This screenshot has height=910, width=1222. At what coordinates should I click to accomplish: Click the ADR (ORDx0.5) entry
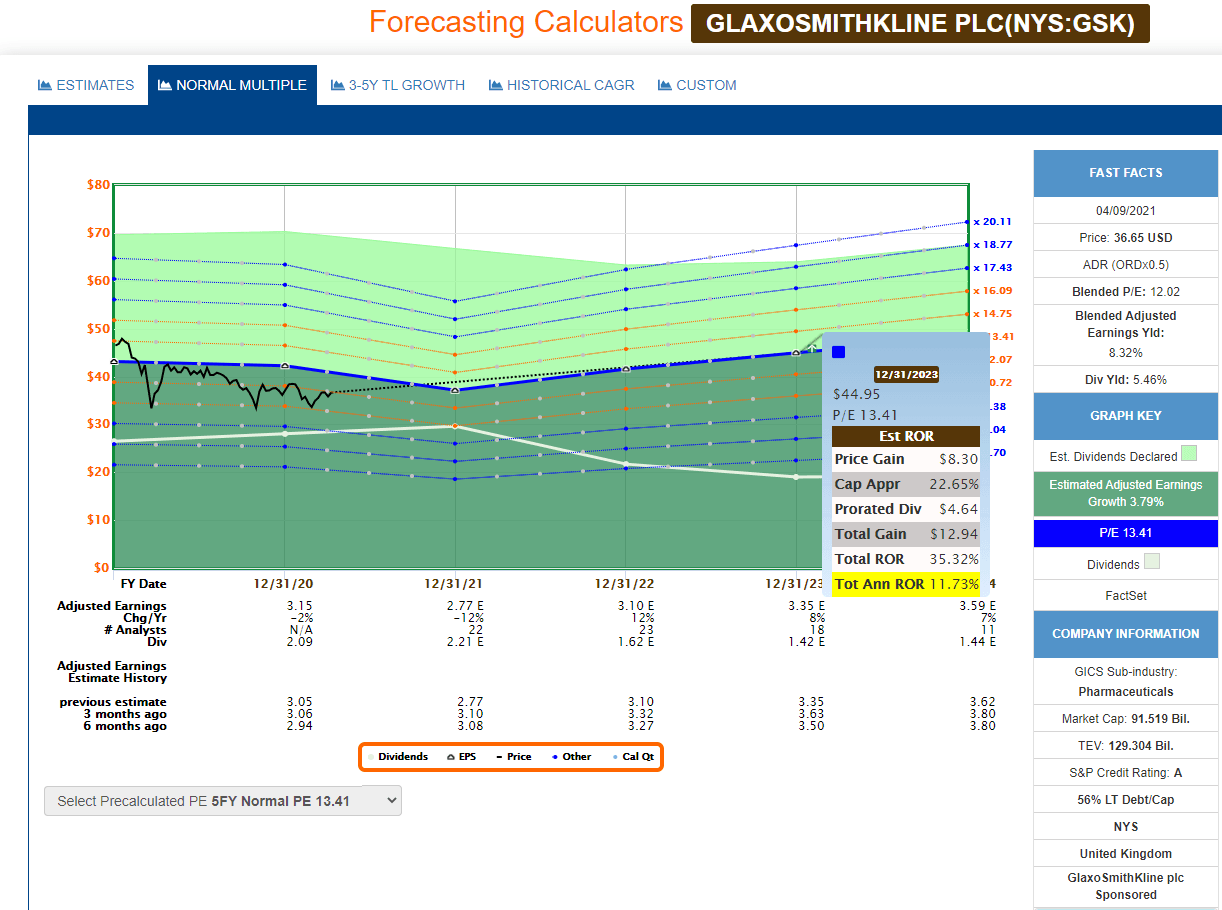click(x=1125, y=265)
